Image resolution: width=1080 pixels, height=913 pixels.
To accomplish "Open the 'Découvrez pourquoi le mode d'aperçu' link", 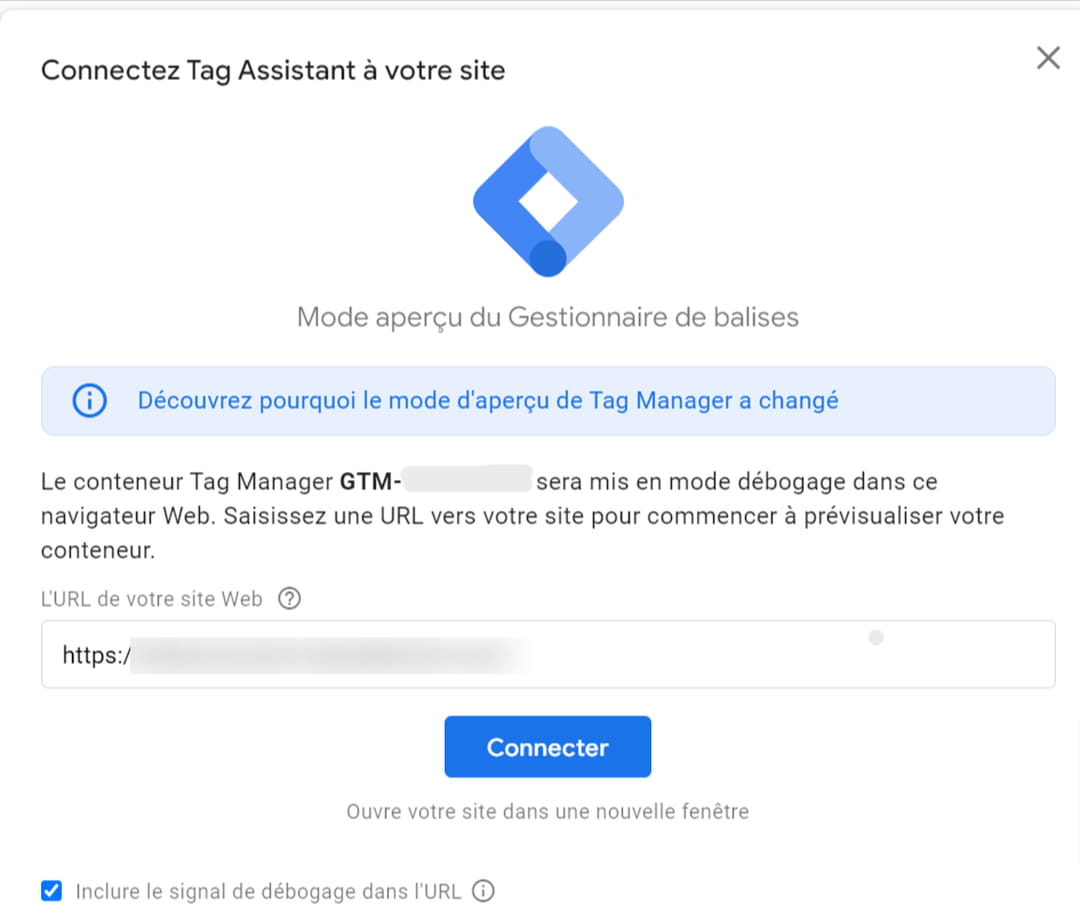I will pos(488,401).
